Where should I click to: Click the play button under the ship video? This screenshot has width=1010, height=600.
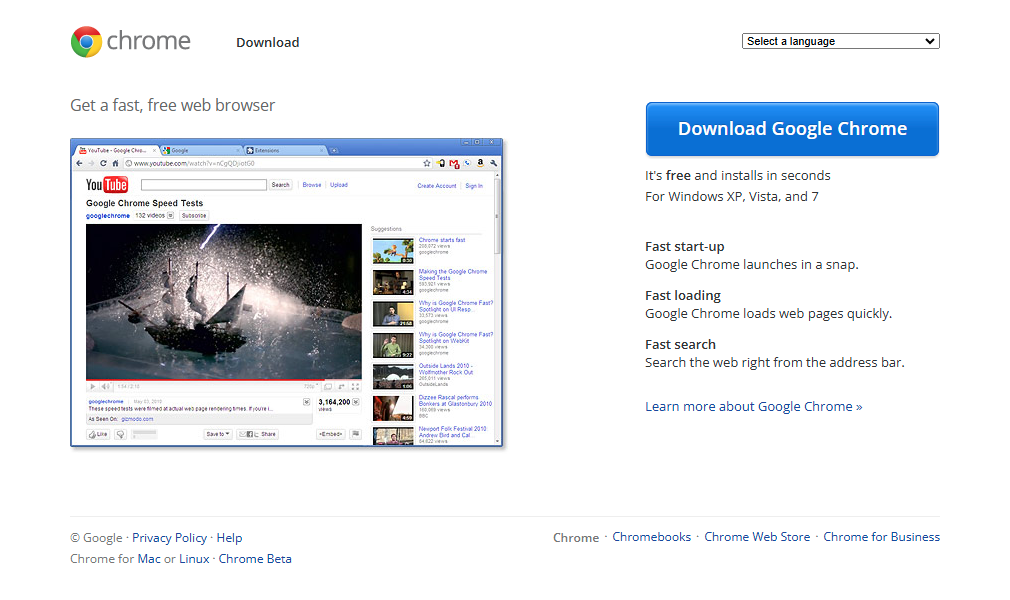[x=93, y=387]
